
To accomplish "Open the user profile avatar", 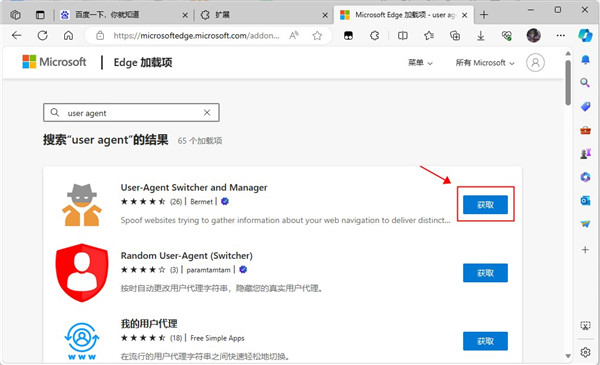I will coord(533,36).
